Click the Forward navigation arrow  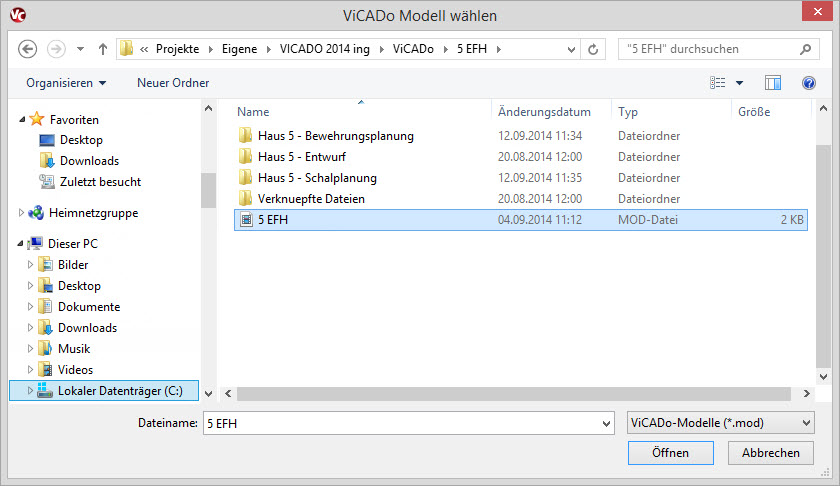tap(56, 49)
